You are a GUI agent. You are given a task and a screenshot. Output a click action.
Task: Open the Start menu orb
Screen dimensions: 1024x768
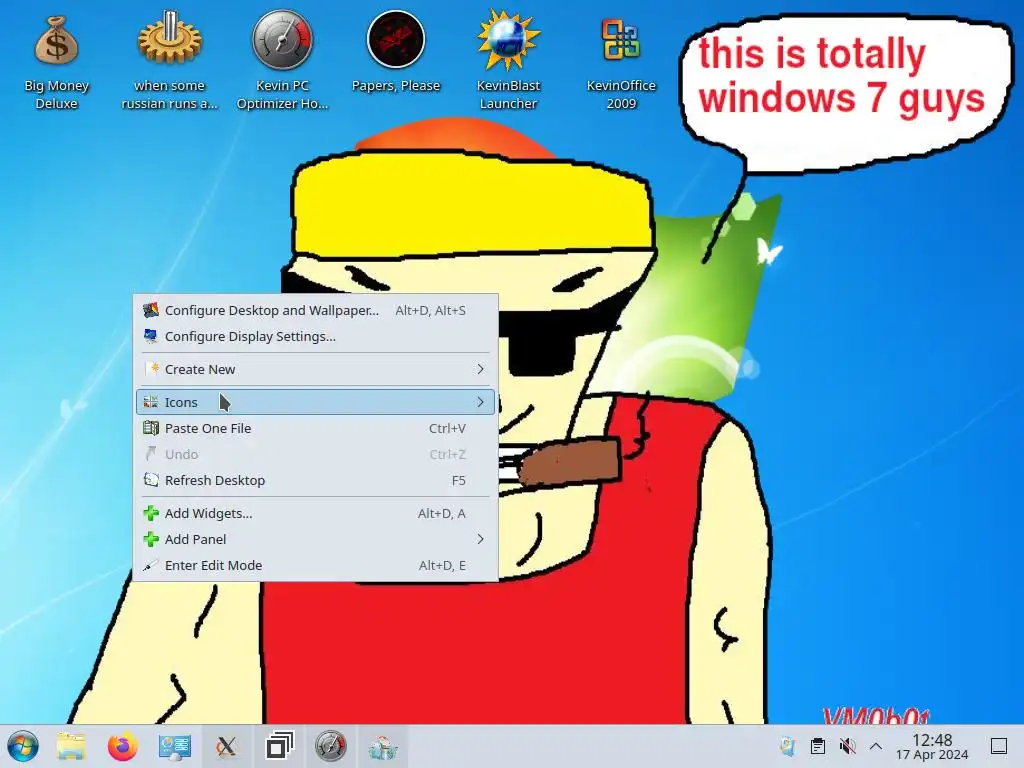[x=23, y=746]
